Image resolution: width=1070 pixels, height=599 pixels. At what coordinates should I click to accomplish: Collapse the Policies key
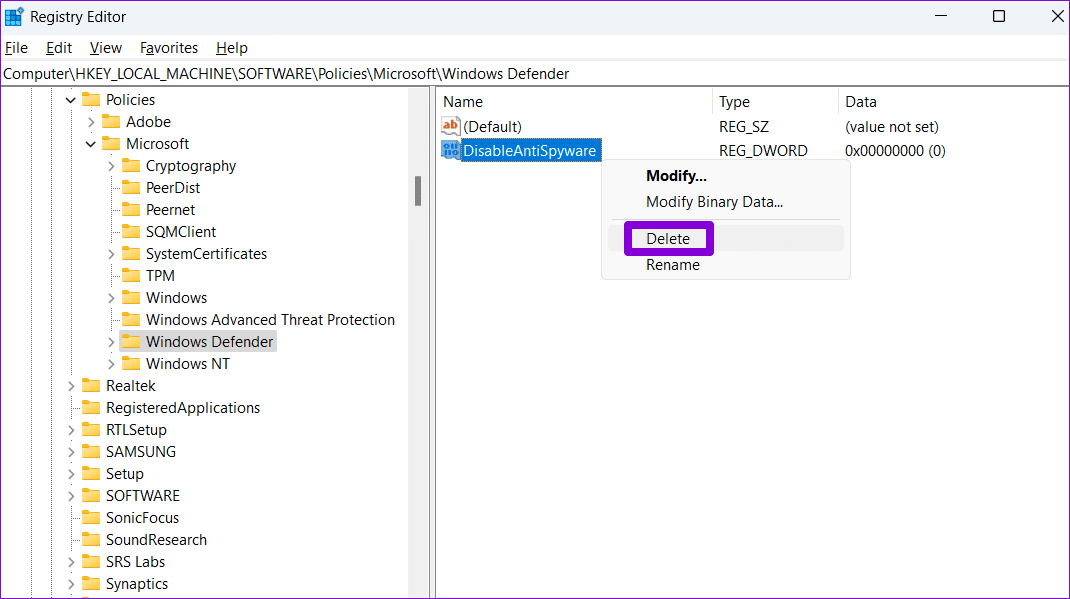(x=70, y=99)
